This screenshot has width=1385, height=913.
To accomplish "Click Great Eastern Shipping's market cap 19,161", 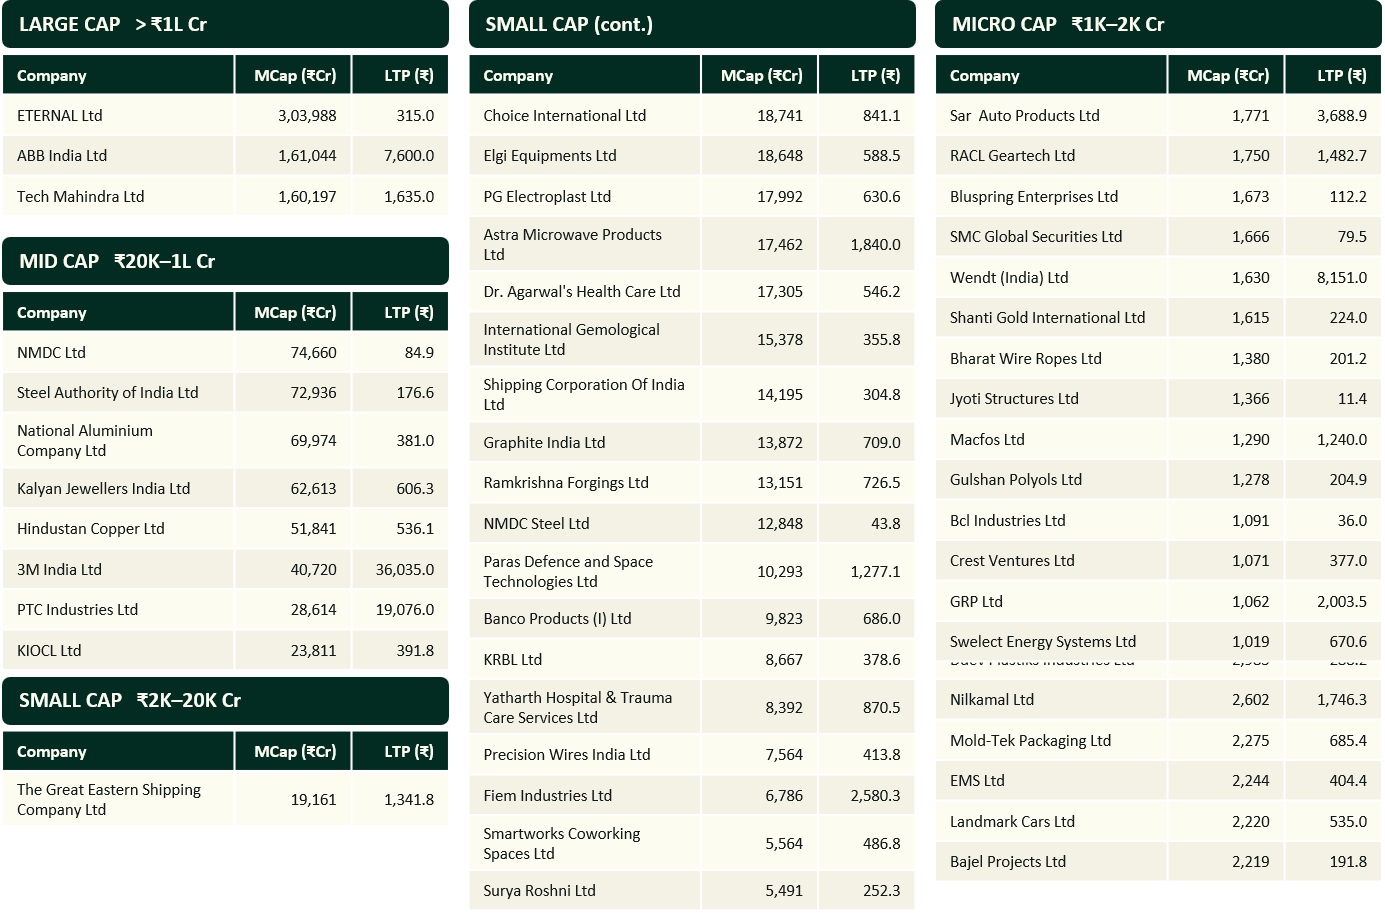I will (x=313, y=800).
